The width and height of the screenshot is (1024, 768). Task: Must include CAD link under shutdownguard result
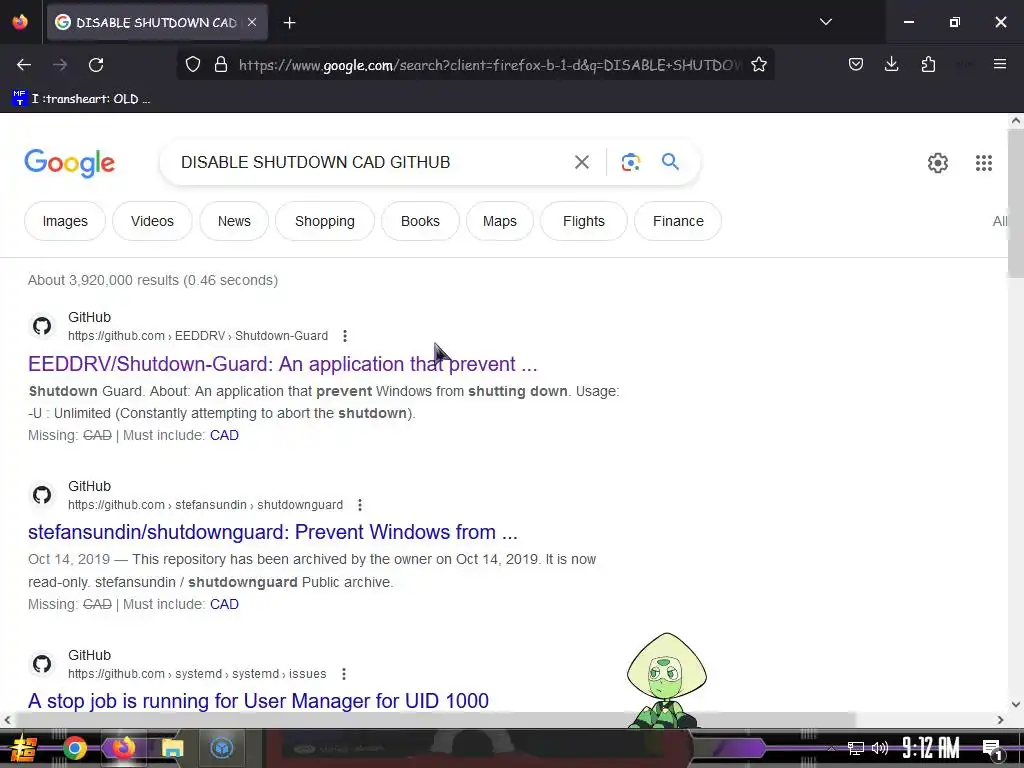(x=224, y=605)
